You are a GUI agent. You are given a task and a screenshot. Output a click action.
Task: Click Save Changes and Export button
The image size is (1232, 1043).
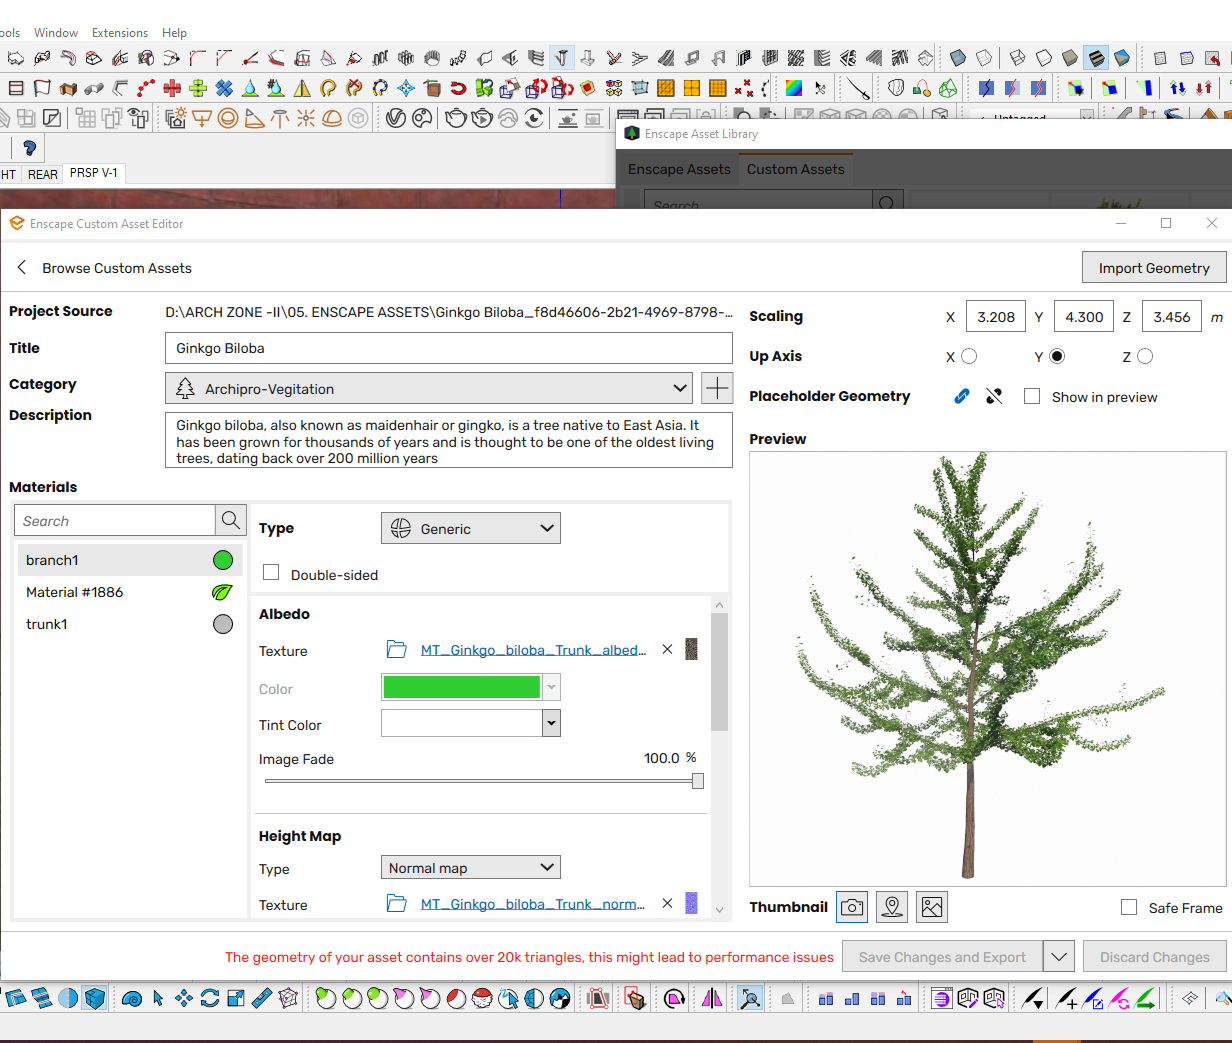[942, 957]
